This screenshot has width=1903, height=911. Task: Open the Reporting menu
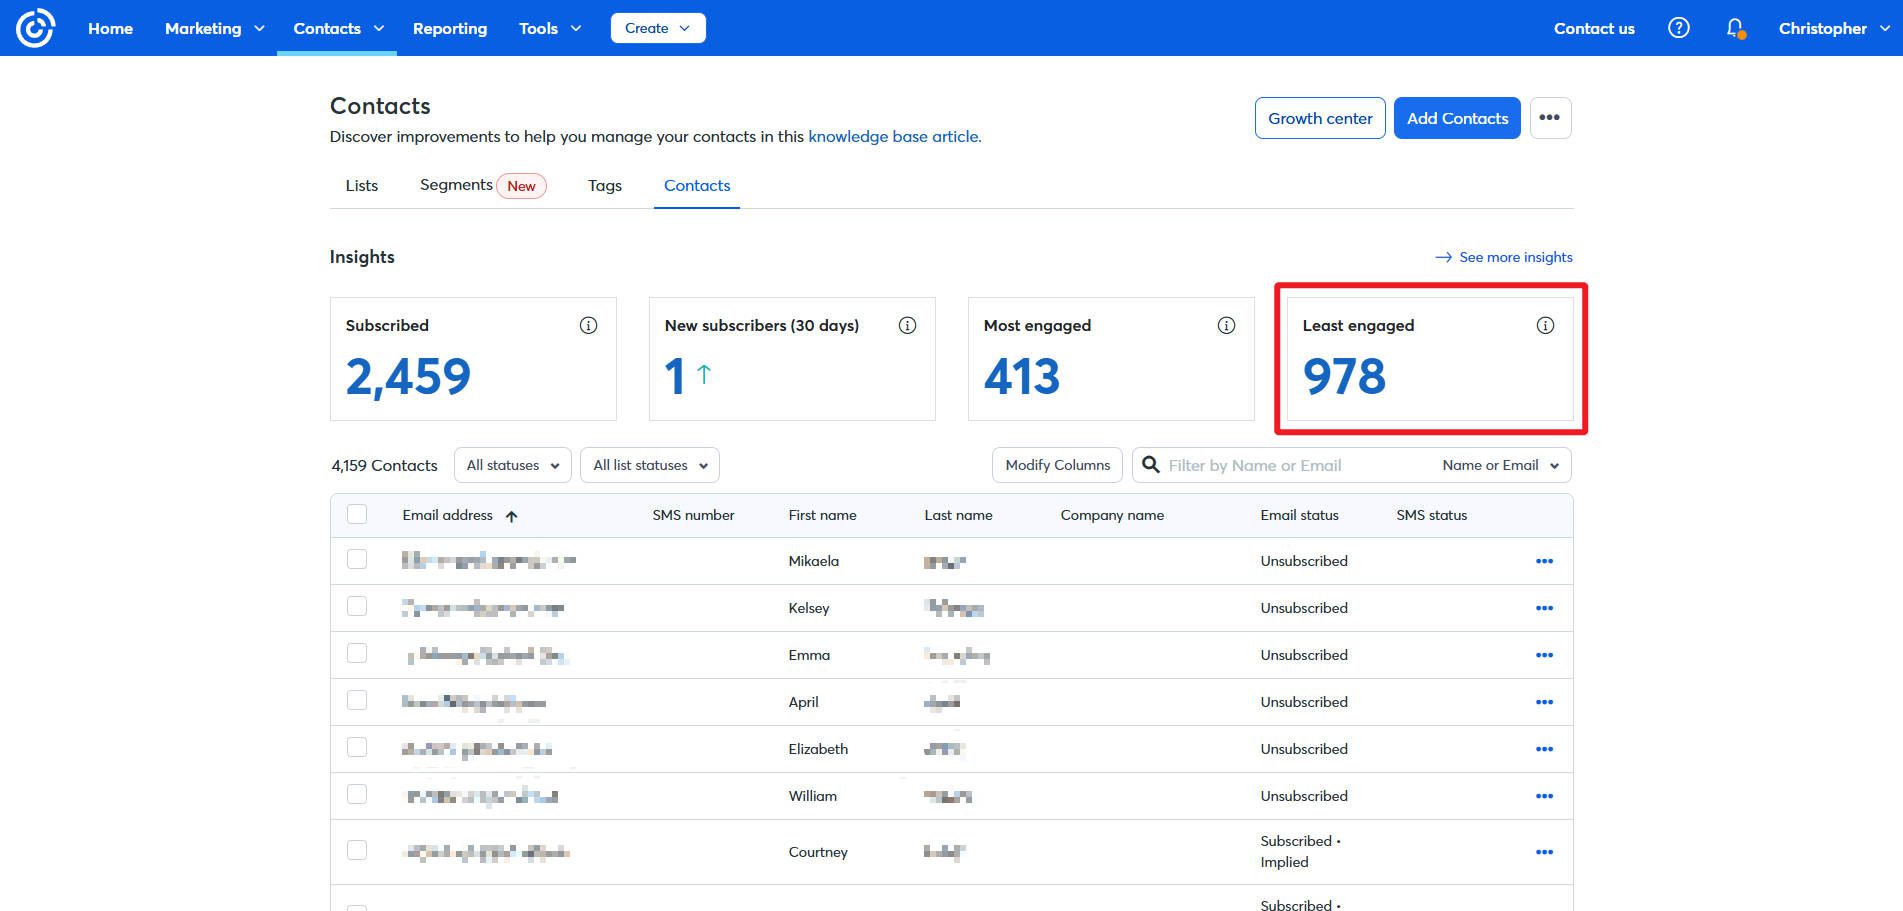click(x=450, y=28)
